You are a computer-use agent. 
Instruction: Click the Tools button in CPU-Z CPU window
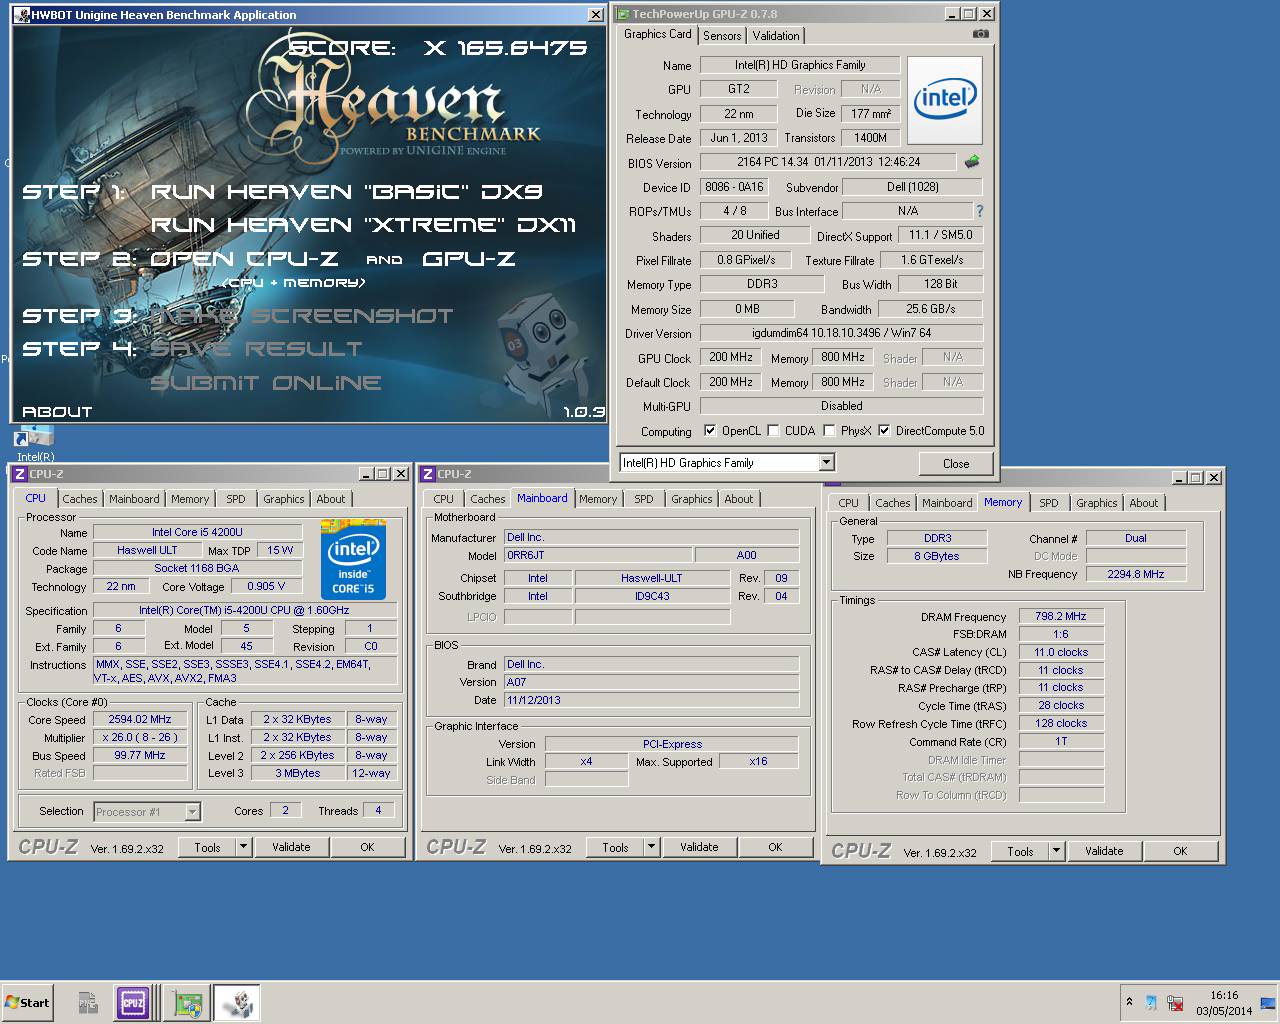207,847
